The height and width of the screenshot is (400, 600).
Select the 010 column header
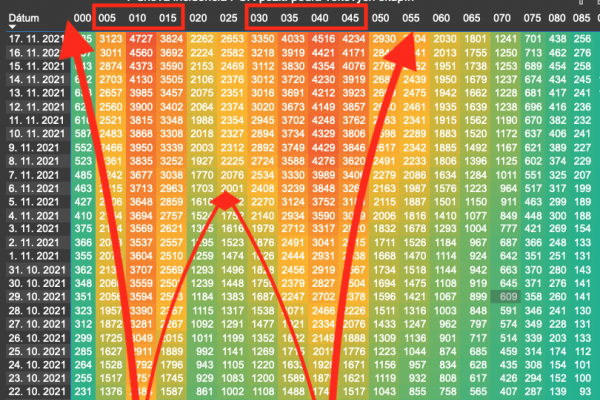click(140, 18)
